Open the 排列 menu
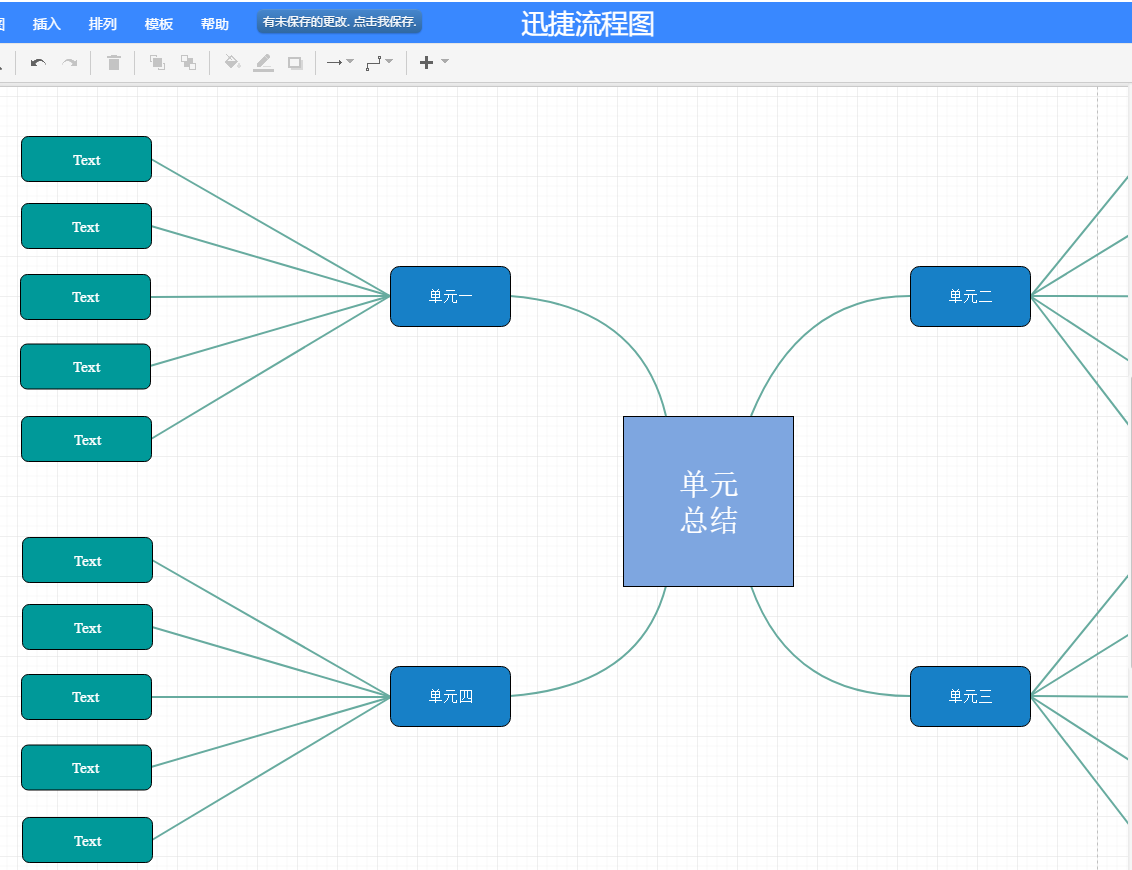 point(103,24)
